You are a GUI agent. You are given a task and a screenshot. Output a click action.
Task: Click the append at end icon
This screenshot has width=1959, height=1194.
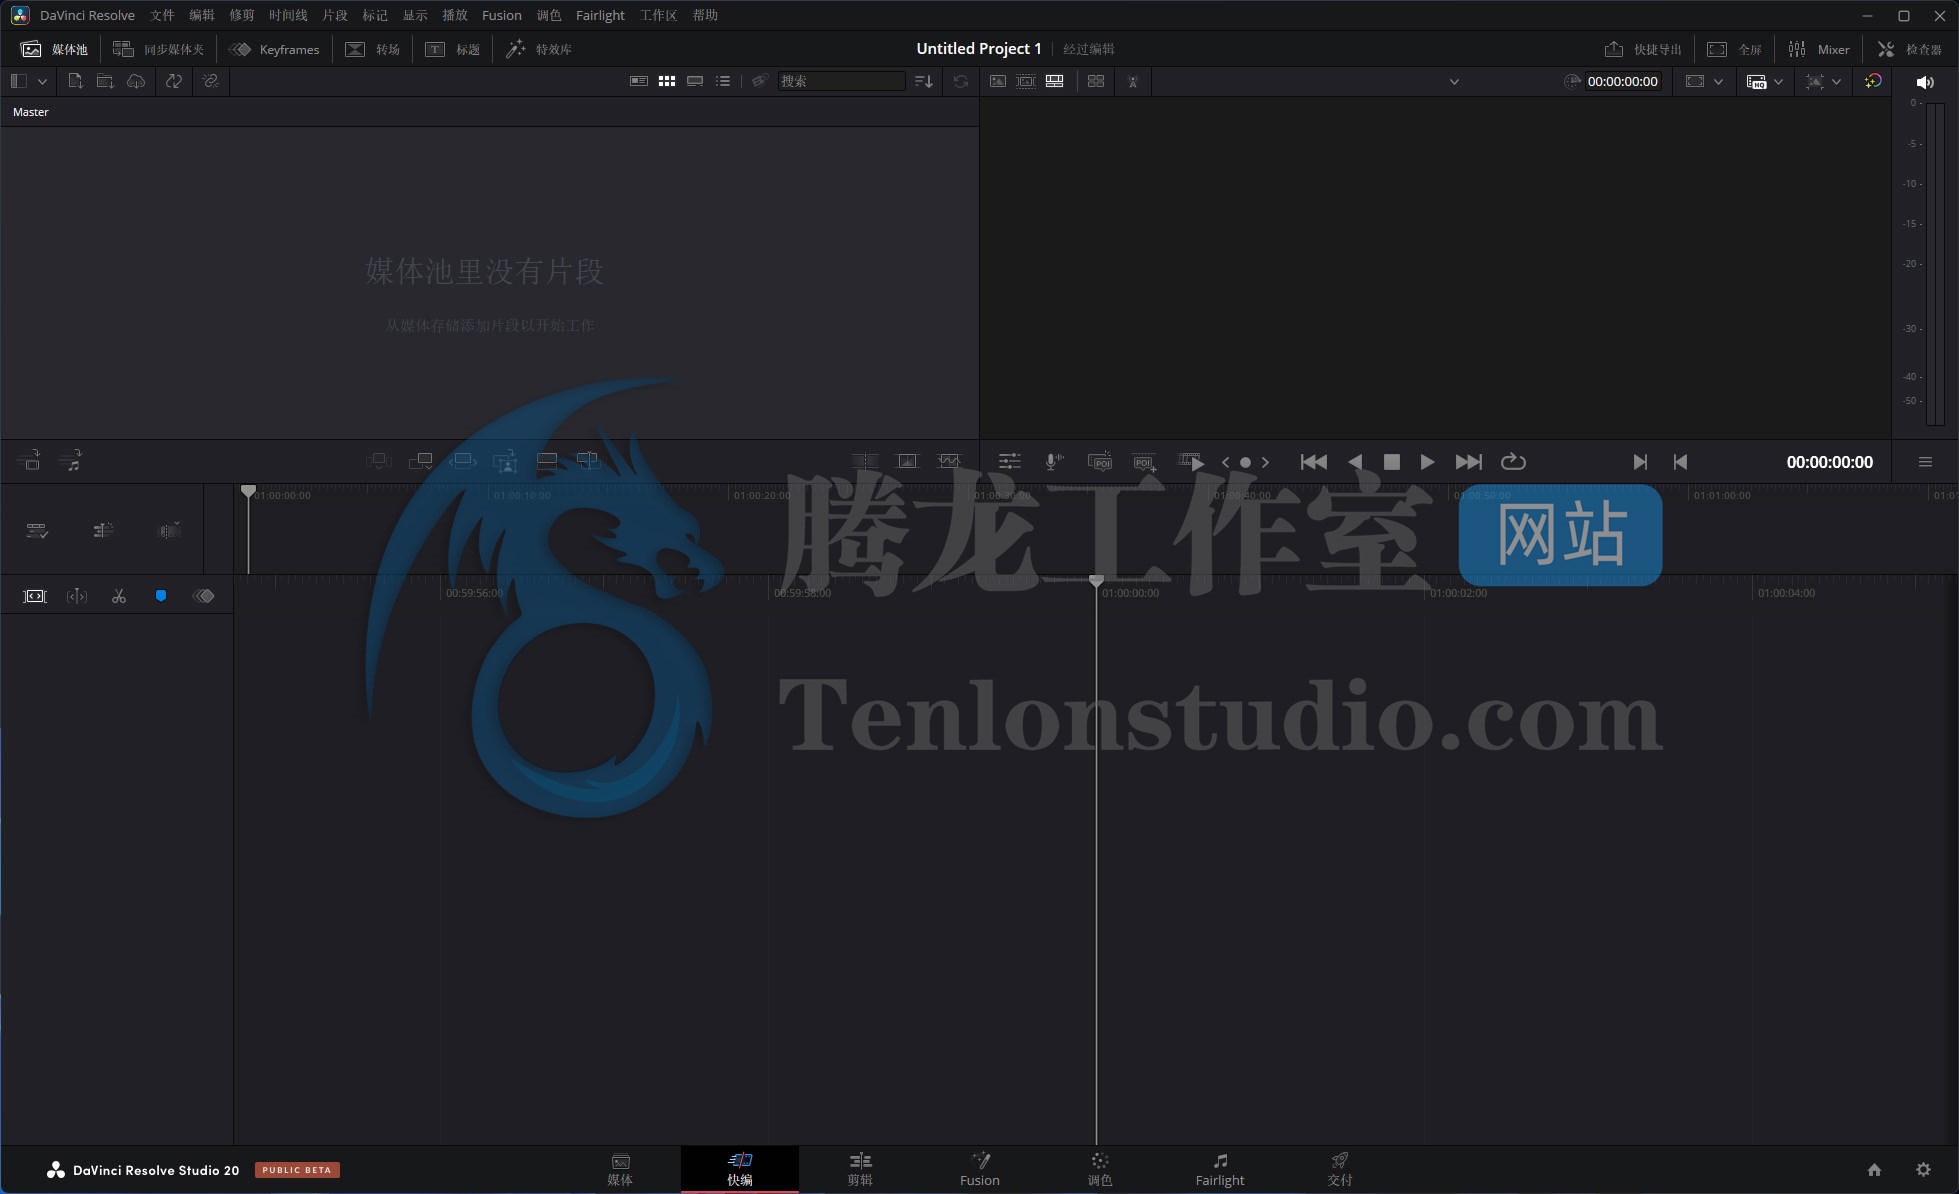coord(421,461)
